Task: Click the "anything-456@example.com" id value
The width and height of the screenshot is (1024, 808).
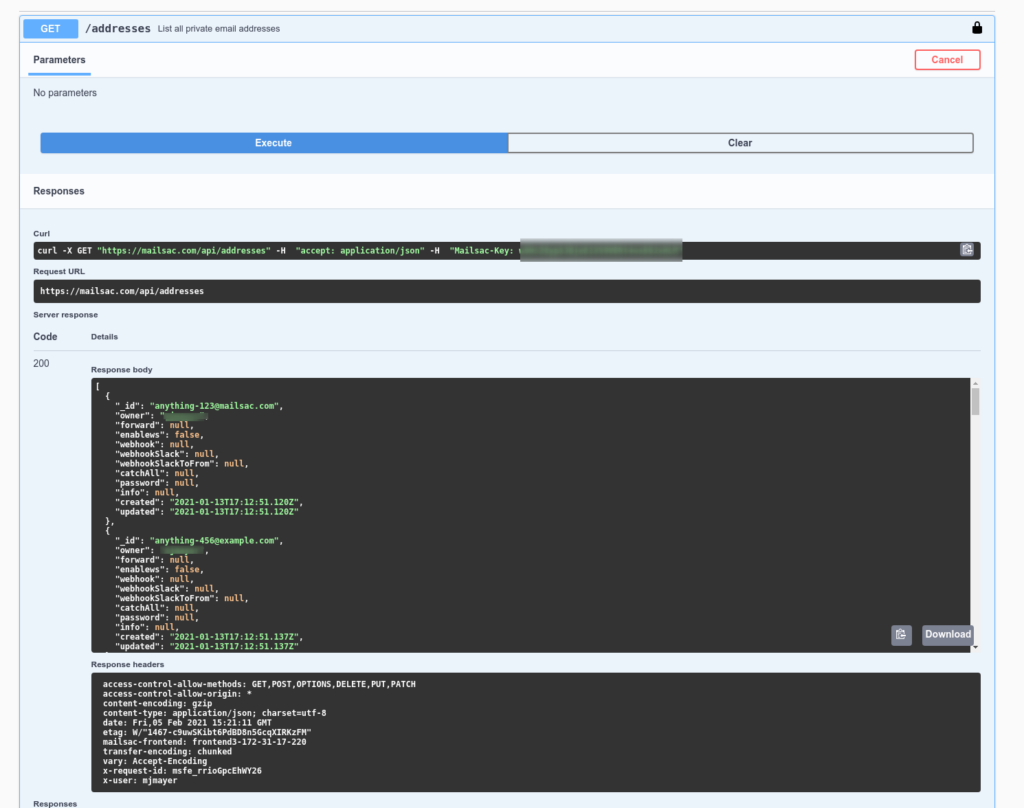Action: (216, 540)
